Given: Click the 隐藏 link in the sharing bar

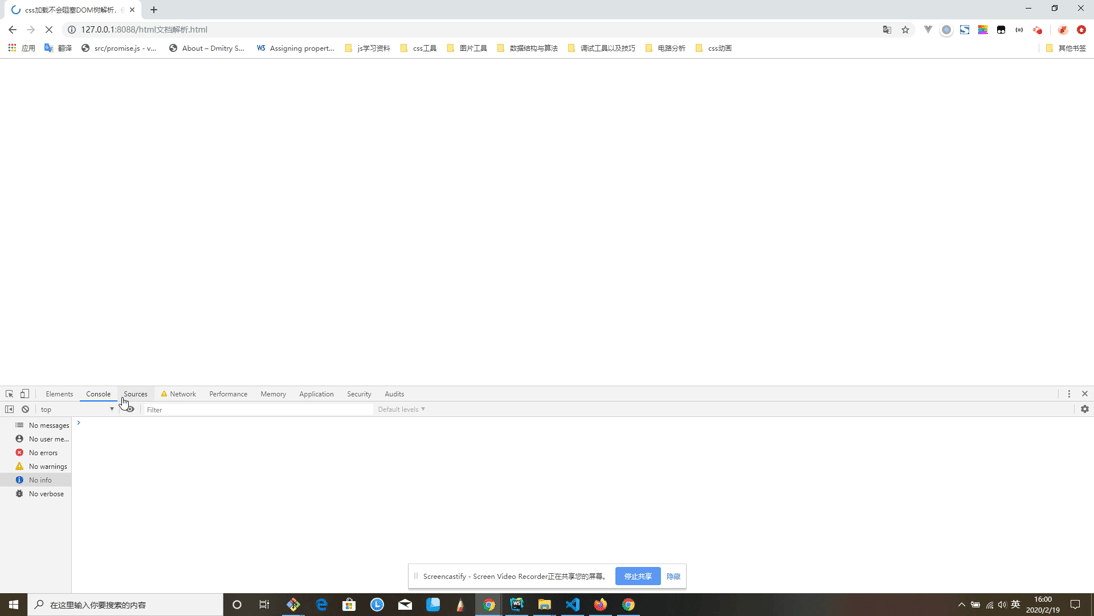Looking at the screenshot, I should [673, 576].
